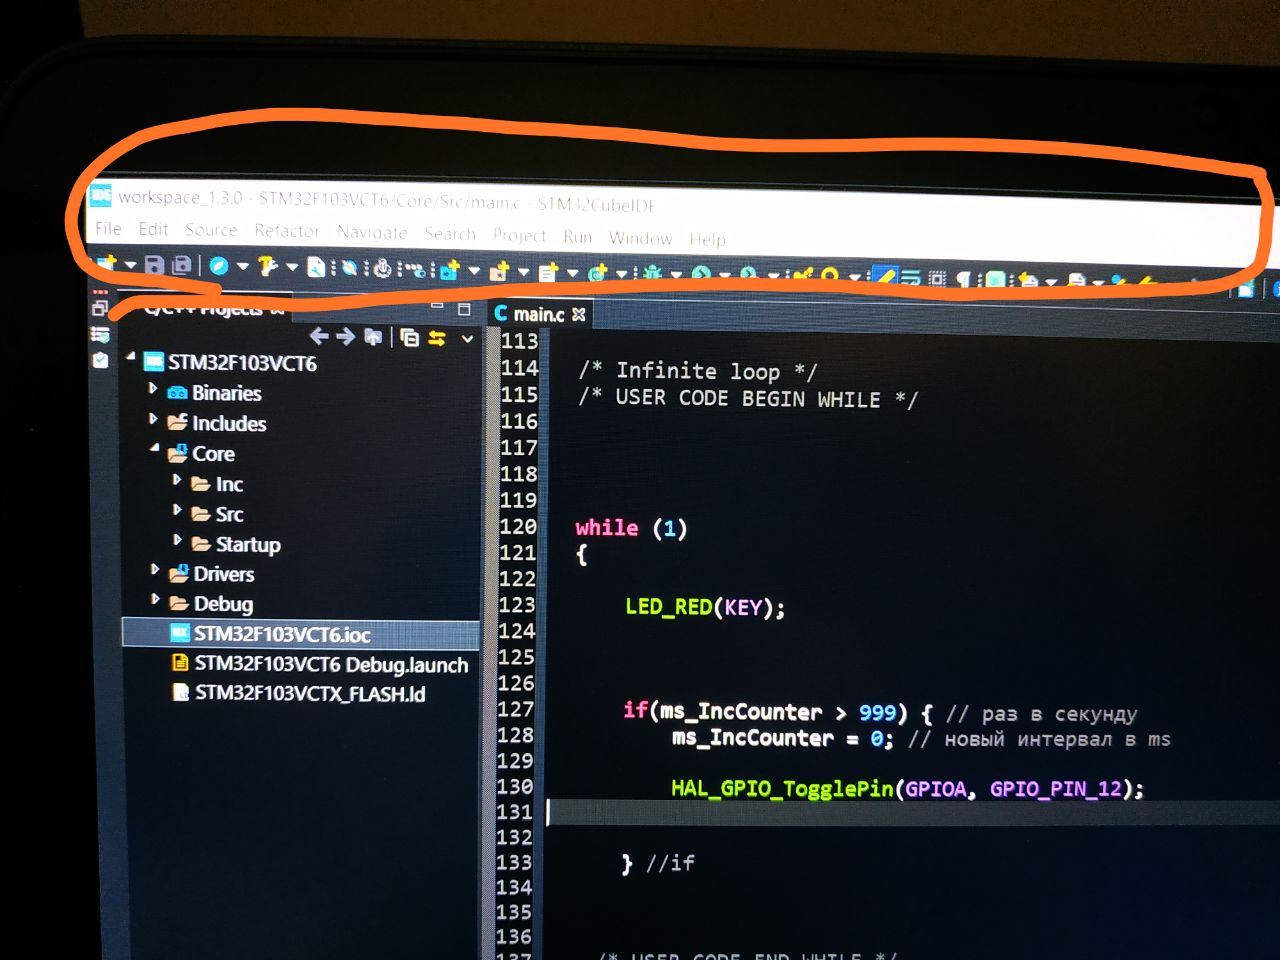Collapse the STM32F103VCT6 project node

(x=131, y=357)
